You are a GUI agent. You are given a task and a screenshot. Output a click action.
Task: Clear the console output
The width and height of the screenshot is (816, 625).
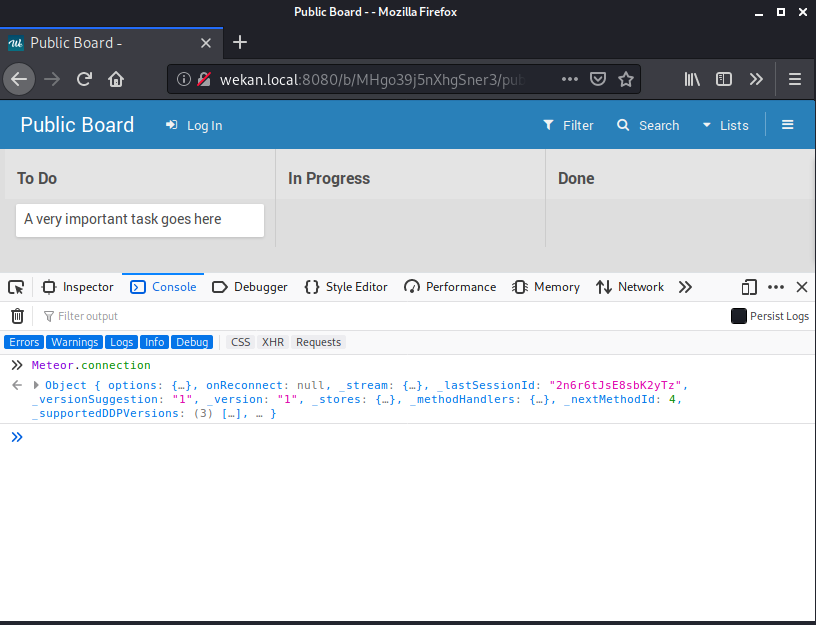coord(17,315)
